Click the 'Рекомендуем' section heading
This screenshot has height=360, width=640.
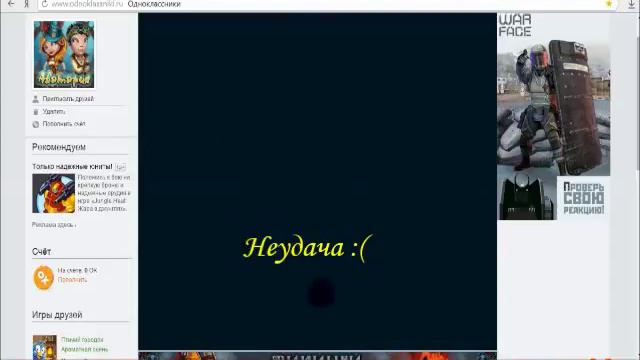click(59, 147)
